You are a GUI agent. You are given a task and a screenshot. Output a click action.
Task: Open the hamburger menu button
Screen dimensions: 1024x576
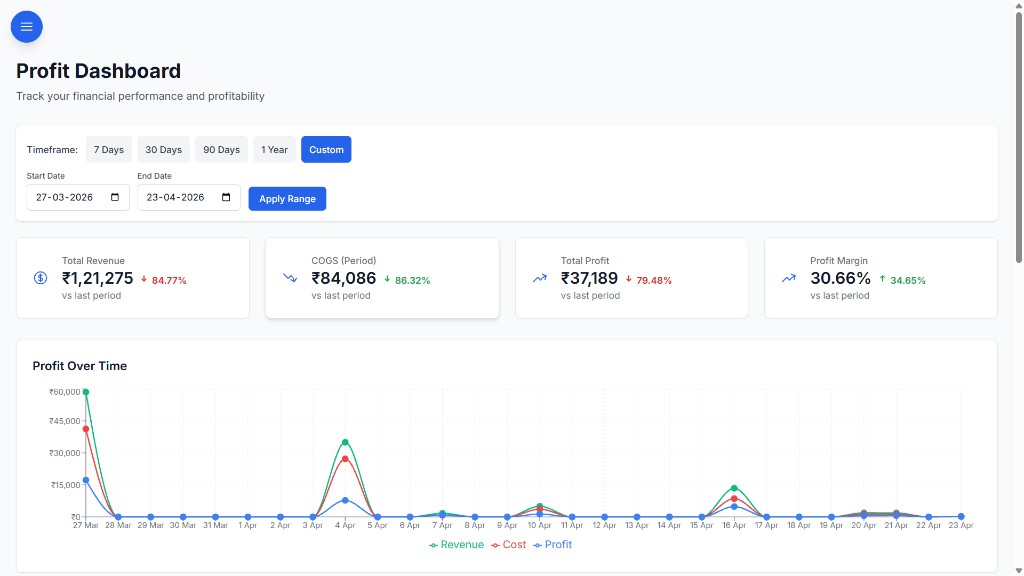tap(27, 27)
